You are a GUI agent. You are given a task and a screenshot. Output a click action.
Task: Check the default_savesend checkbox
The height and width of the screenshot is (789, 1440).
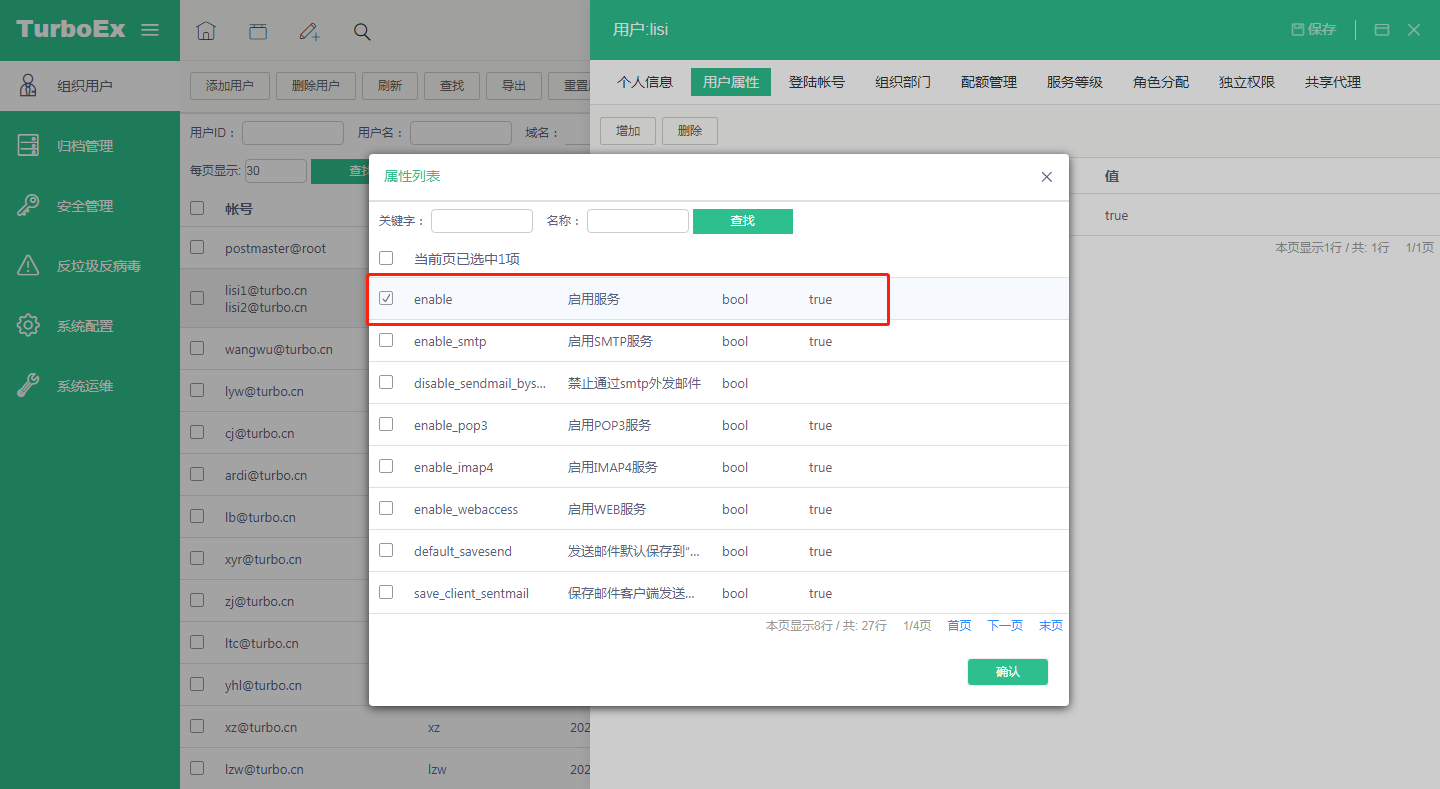click(386, 550)
